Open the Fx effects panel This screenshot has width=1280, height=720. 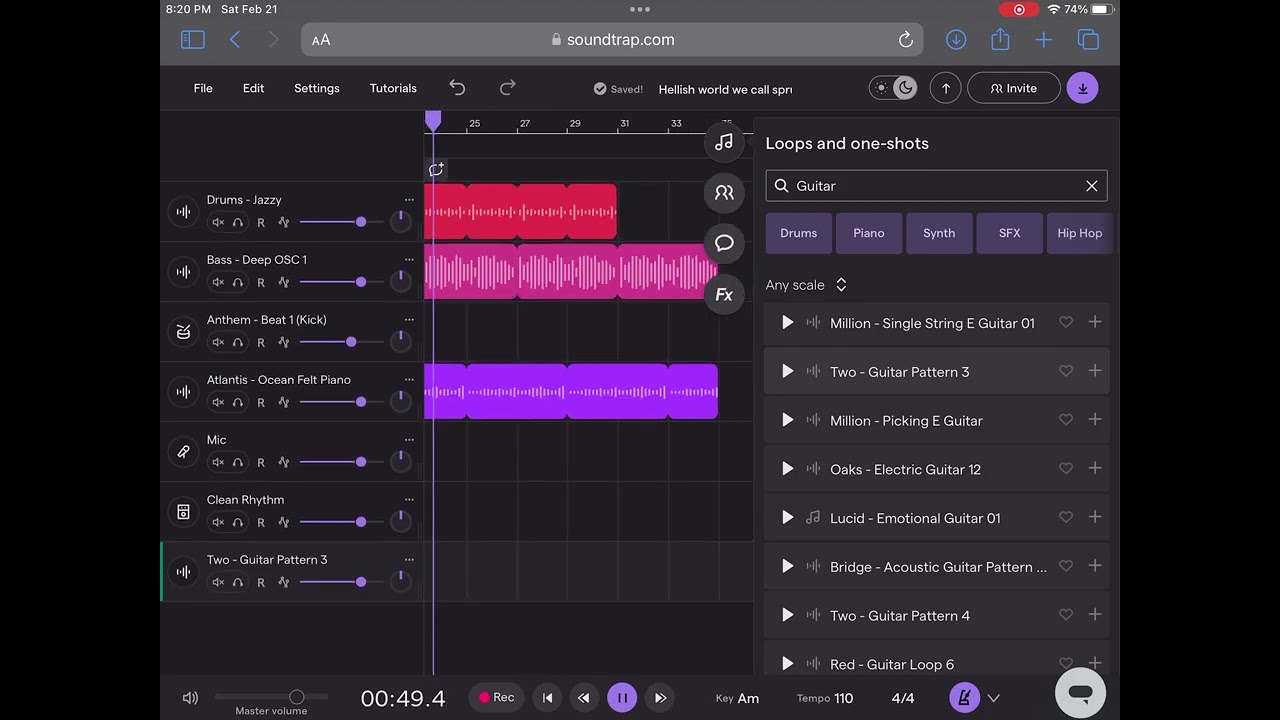724,294
